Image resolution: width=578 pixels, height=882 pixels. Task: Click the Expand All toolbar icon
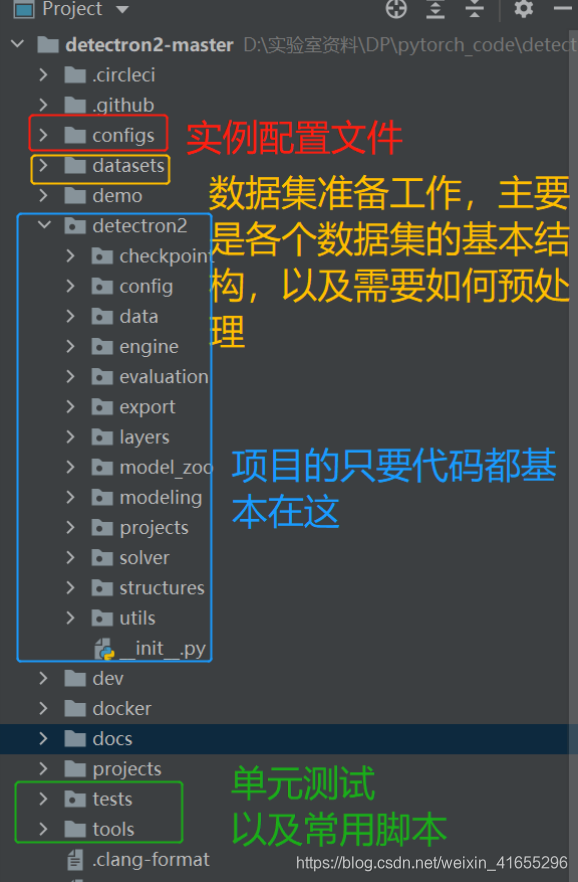coord(435,10)
